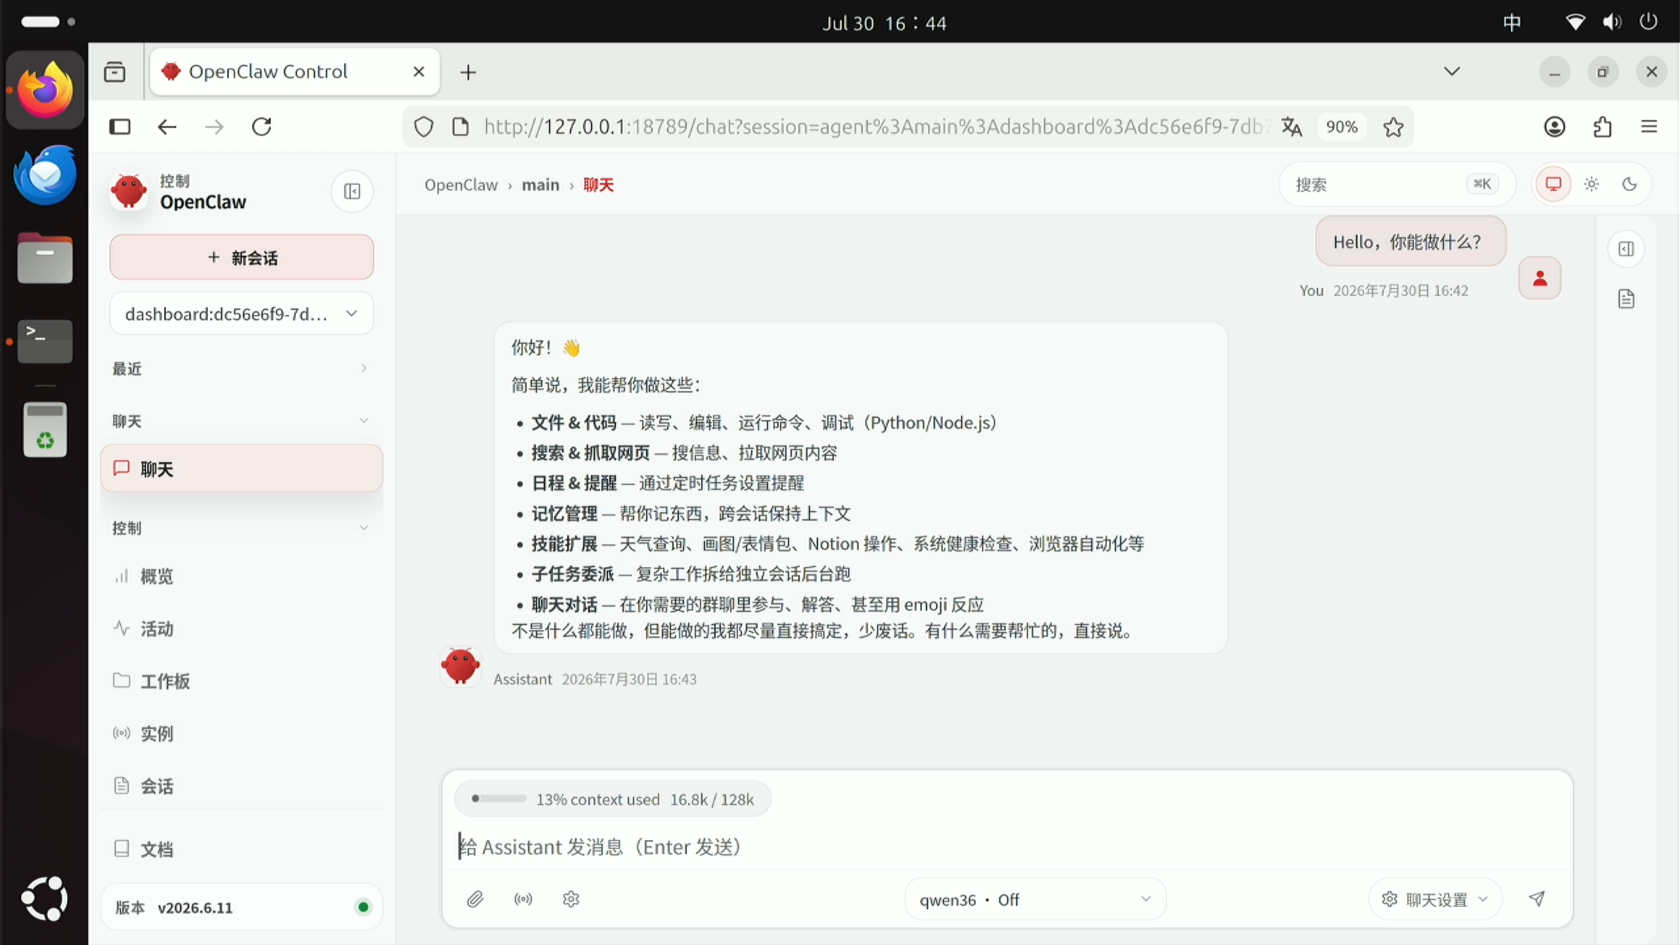
Task: Open a new browser tab
Action: tap(468, 72)
